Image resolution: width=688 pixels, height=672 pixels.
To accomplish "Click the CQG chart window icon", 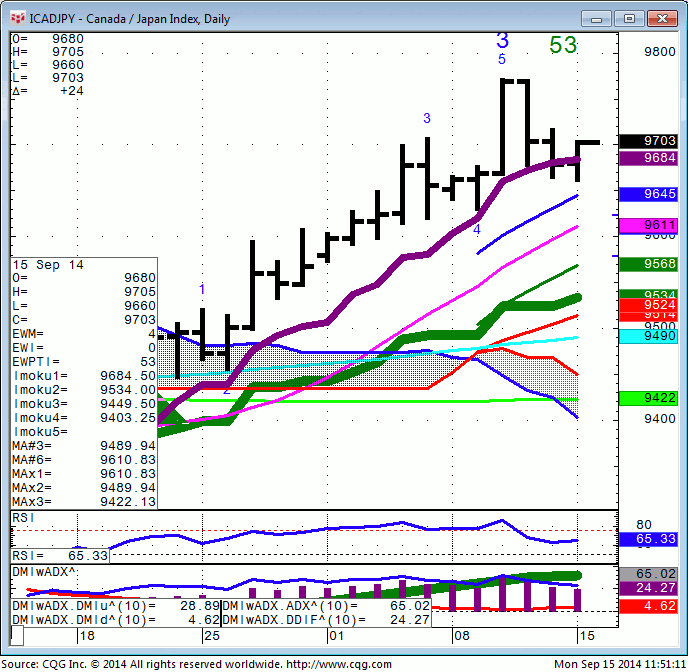I will [18, 18].
